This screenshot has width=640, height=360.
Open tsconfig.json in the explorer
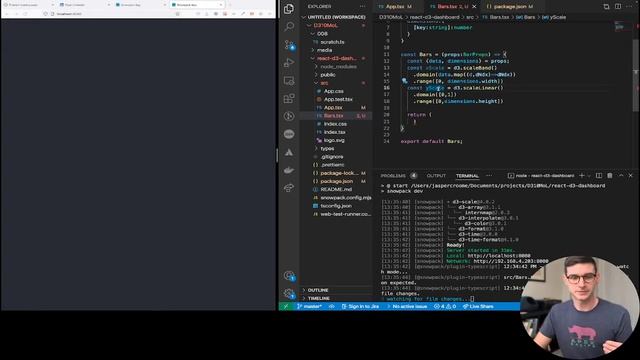point(336,206)
